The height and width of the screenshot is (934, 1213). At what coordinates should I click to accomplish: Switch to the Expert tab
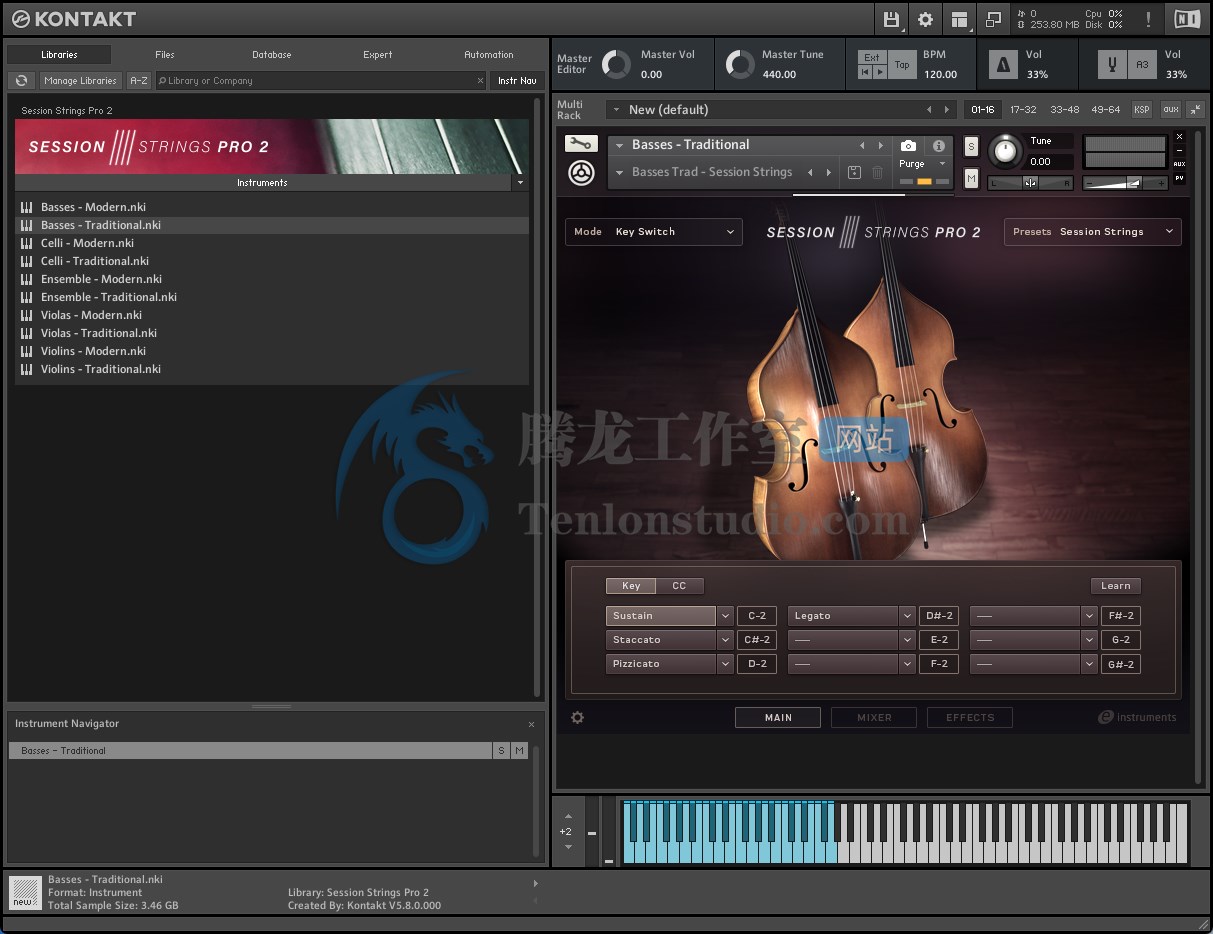pyautogui.click(x=378, y=55)
